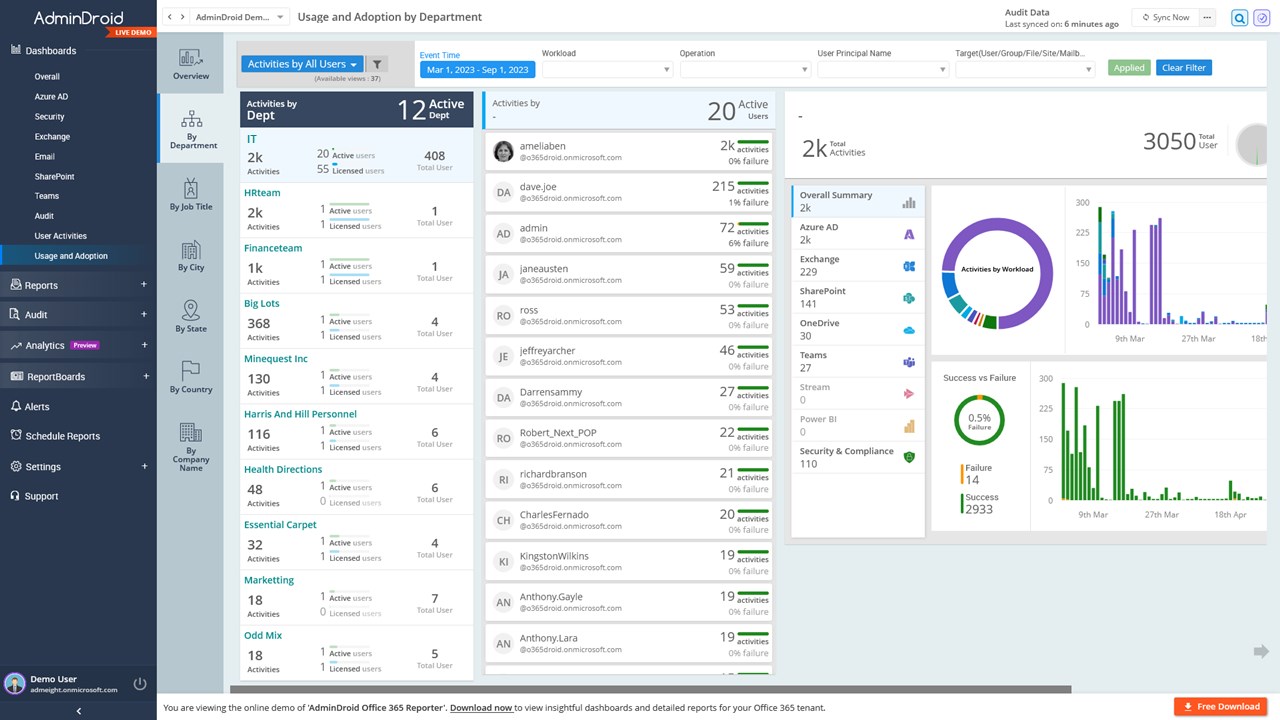Viewport: 1280px width, 720px height.
Task: Switch to the By State tab
Action: pyautogui.click(x=191, y=316)
